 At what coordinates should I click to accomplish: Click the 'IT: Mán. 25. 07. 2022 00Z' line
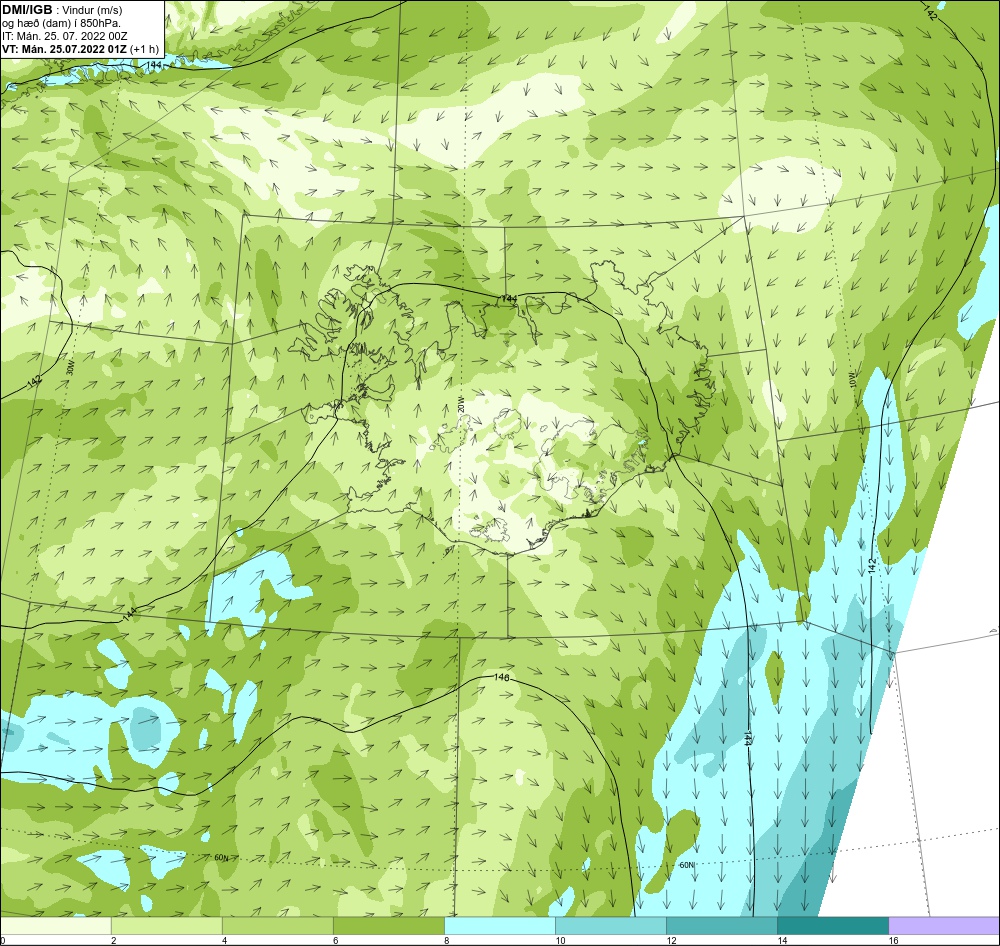pos(64,36)
